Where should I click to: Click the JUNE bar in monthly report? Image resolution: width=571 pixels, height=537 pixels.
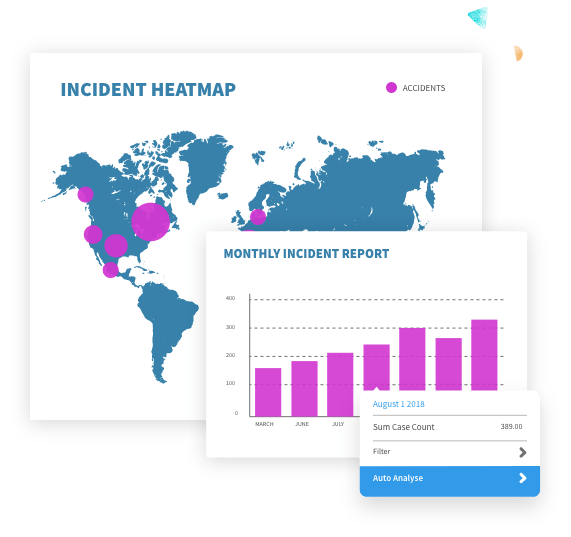click(304, 388)
